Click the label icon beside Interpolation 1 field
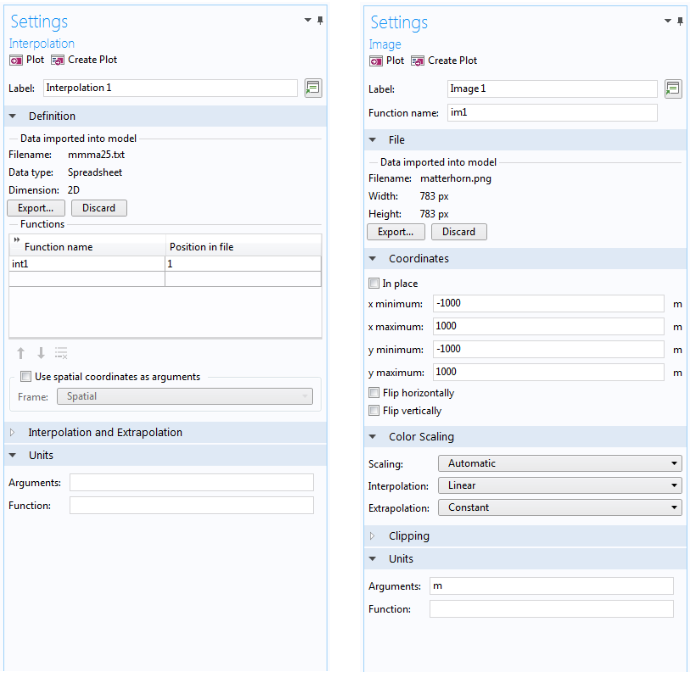 click(313, 88)
